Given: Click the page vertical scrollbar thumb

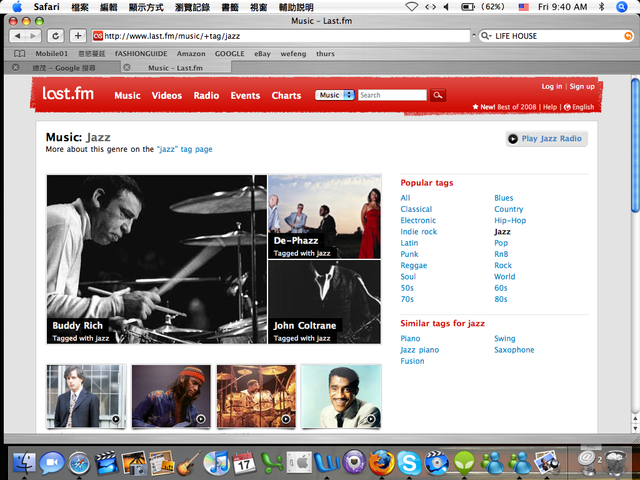Looking at the screenshot, I should (x=634, y=145).
